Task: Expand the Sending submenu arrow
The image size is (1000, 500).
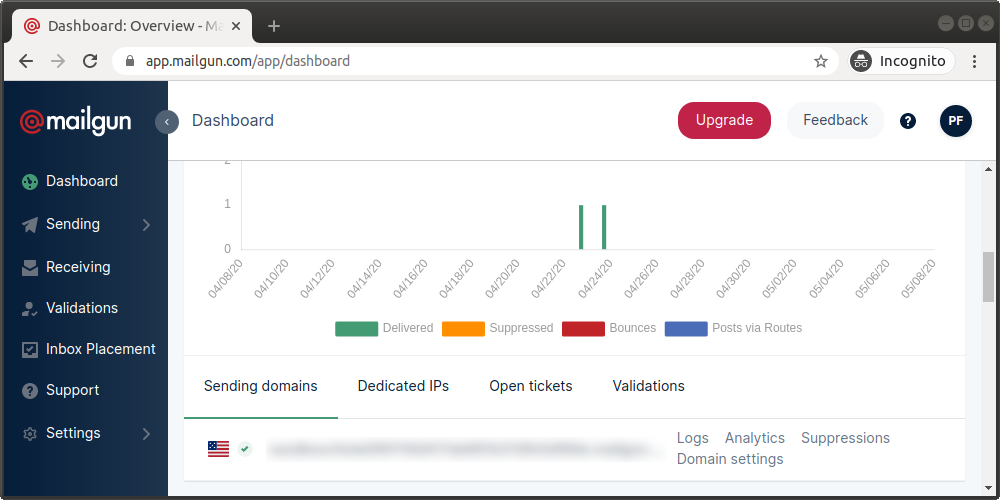Action: [x=146, y=225]
